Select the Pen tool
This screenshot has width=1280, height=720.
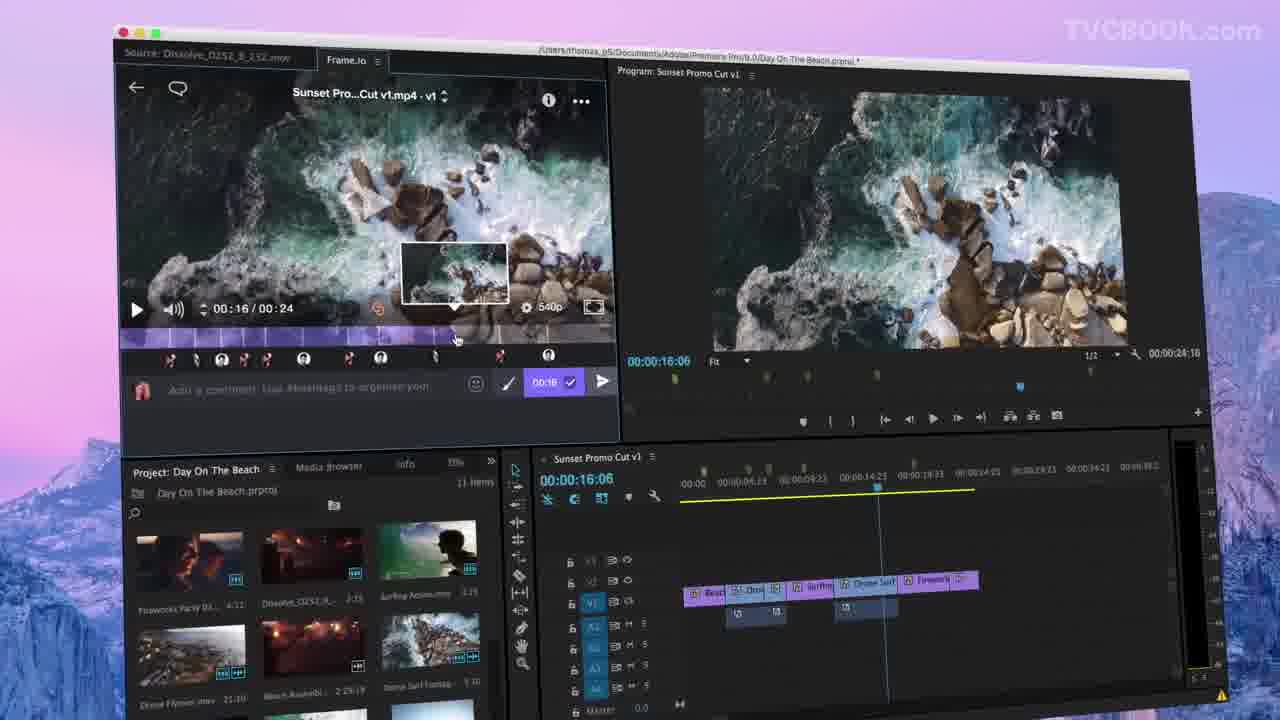click(x=521, y=628)
